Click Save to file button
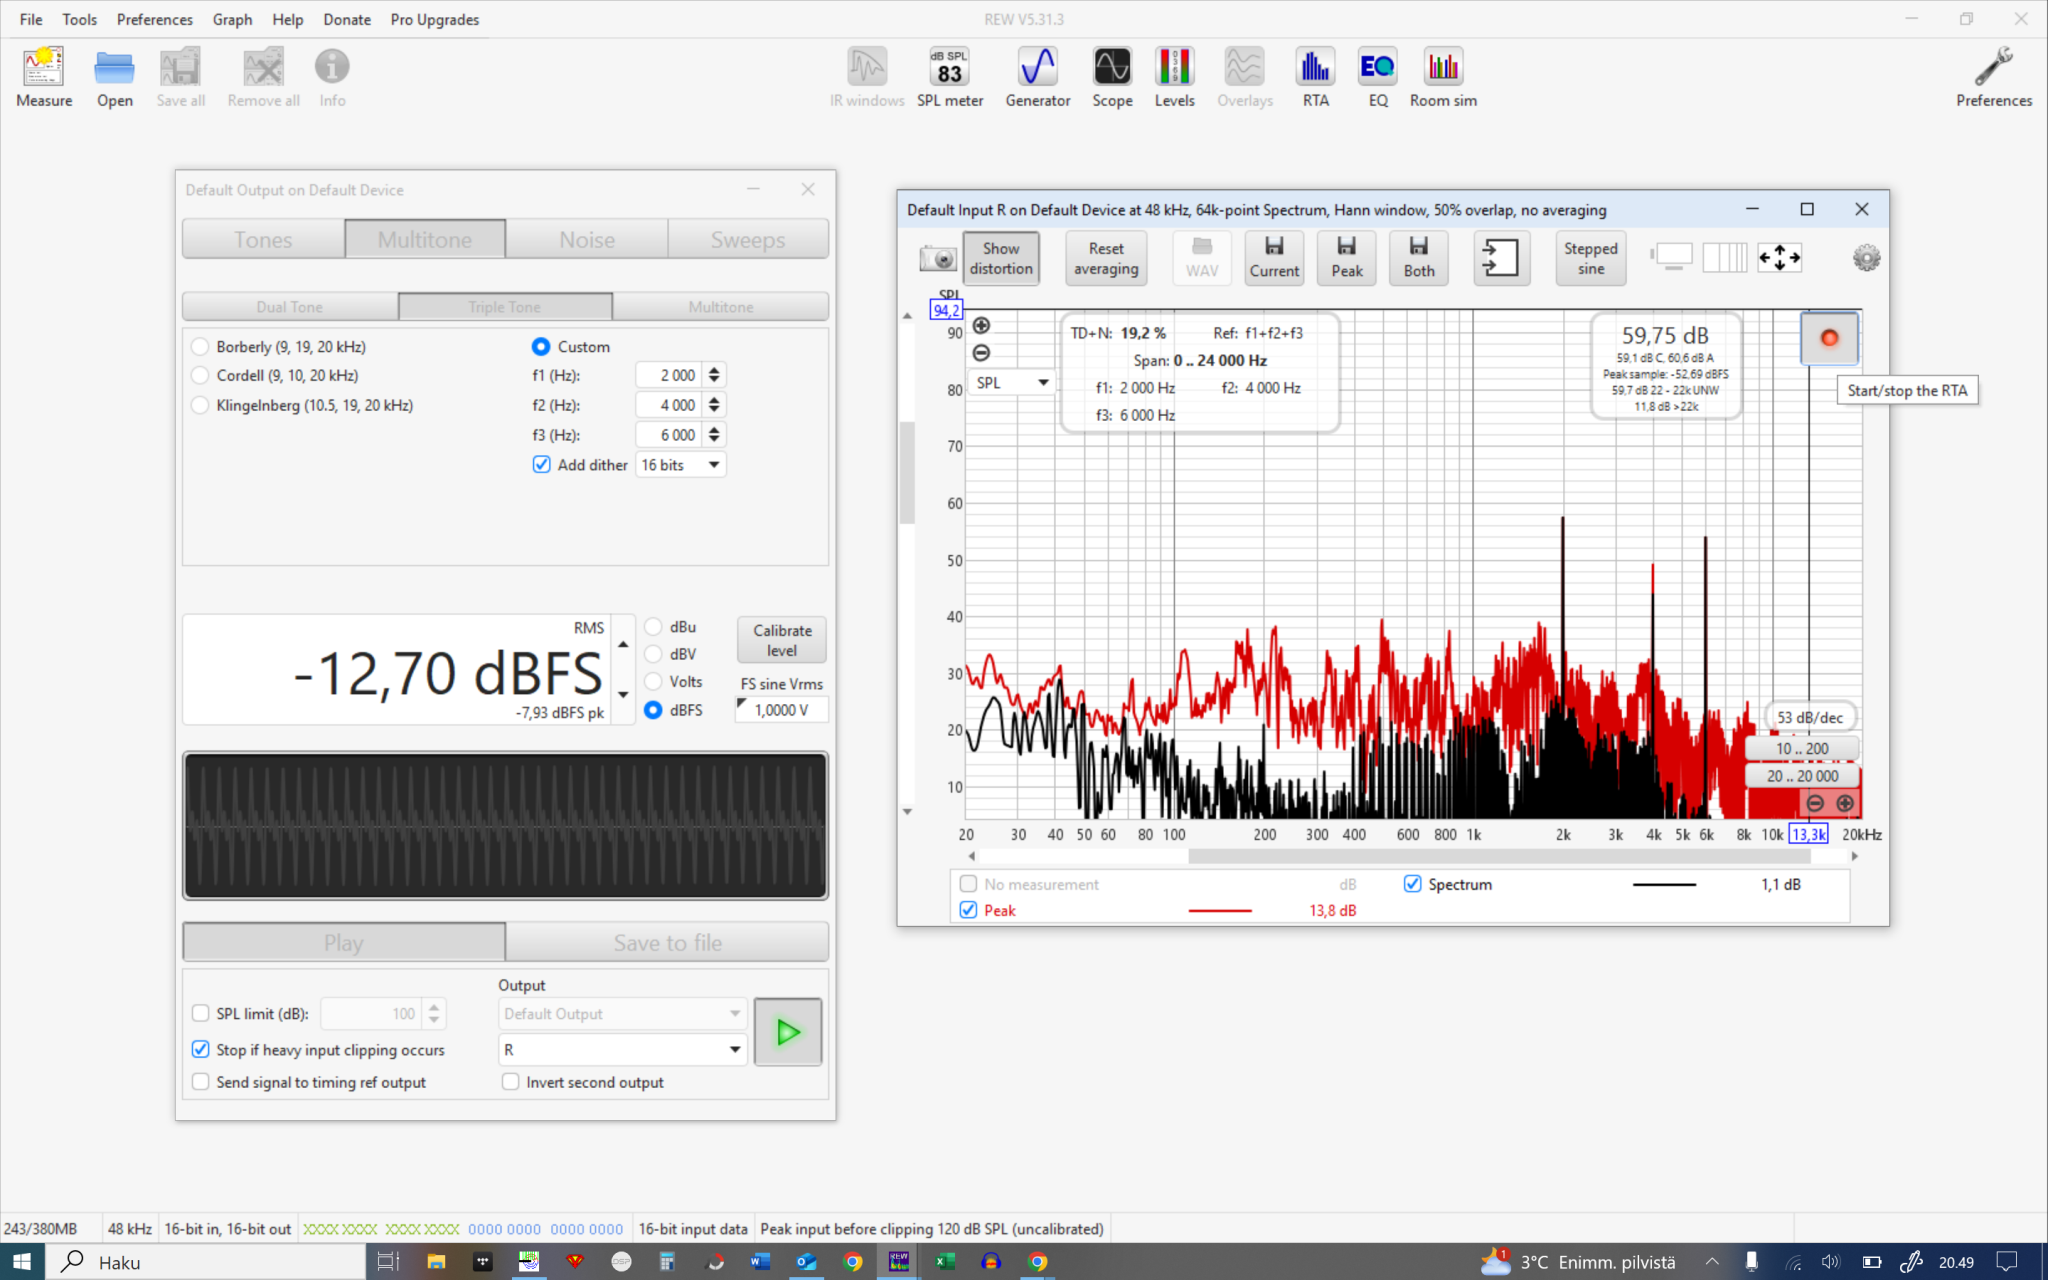 click(x=667, y=942)
